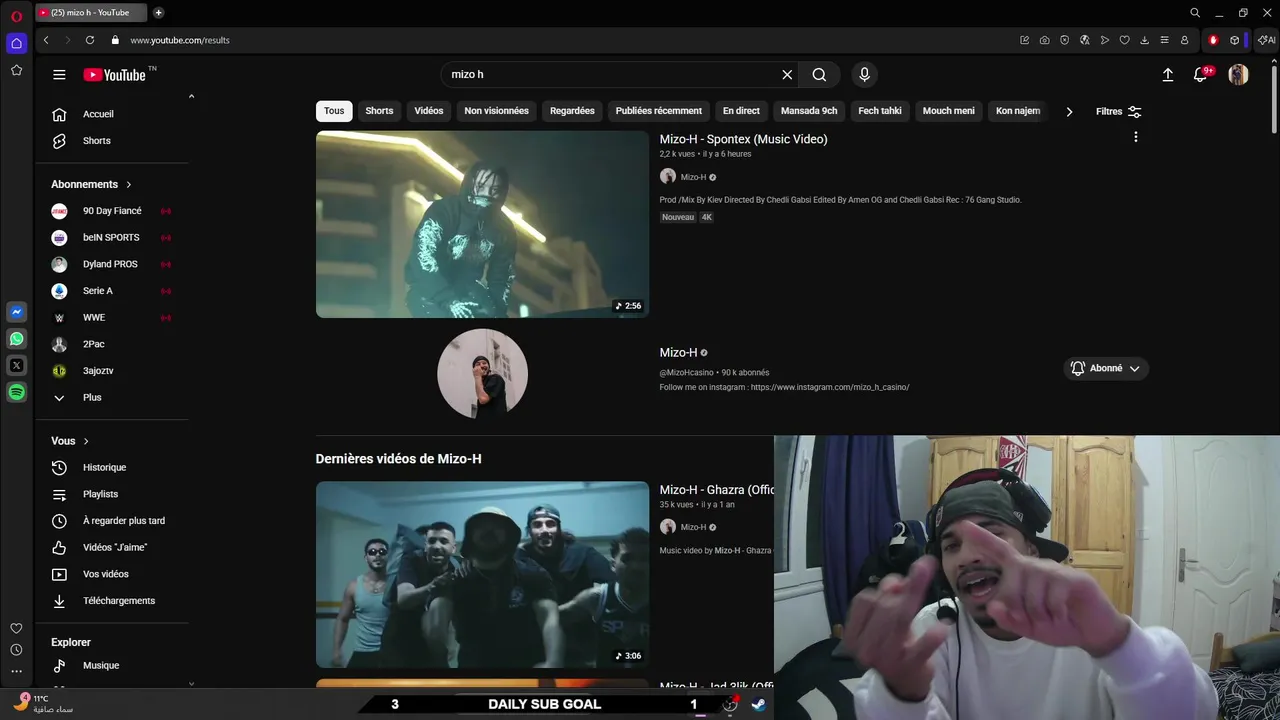Play the Ghazra video thumbnail
The width and height of the screenshot is (1280, 720).
[482, 574]
